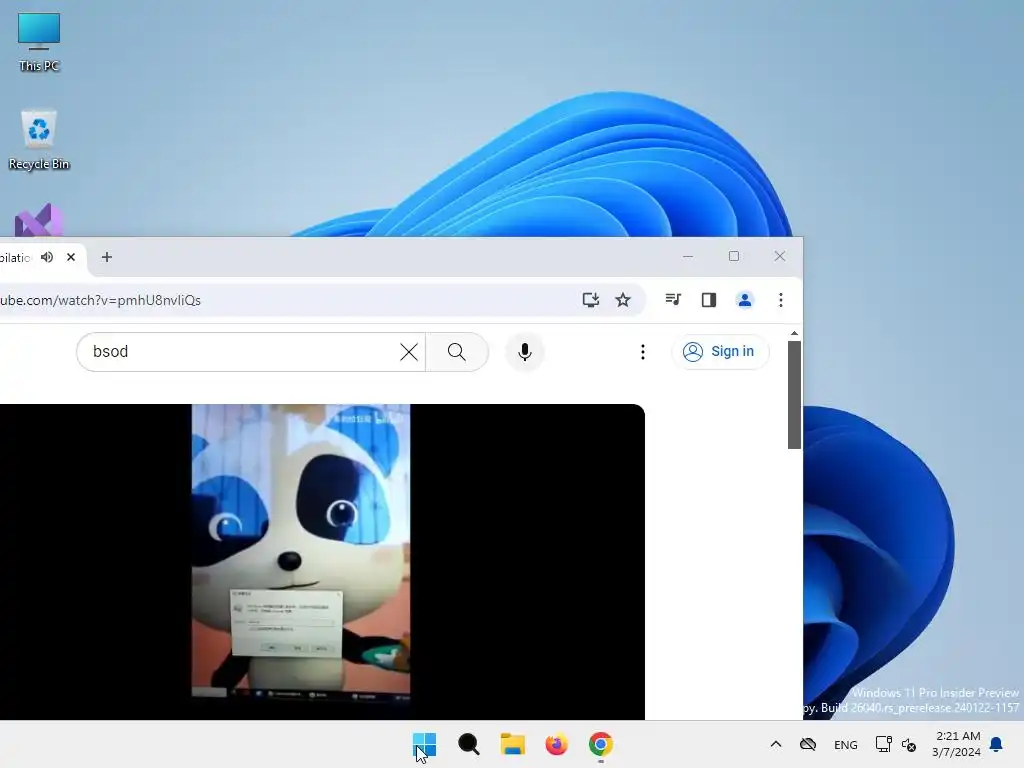Screen dimensions: 1024x768
Task: Open Windows Search from taskbar
Action: (469, 744)
